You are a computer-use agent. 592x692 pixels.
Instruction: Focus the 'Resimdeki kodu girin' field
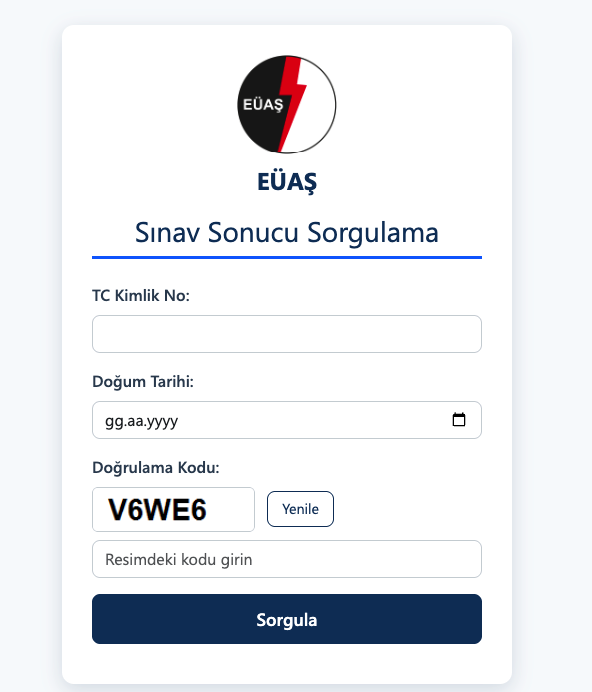tap(287, 559)
